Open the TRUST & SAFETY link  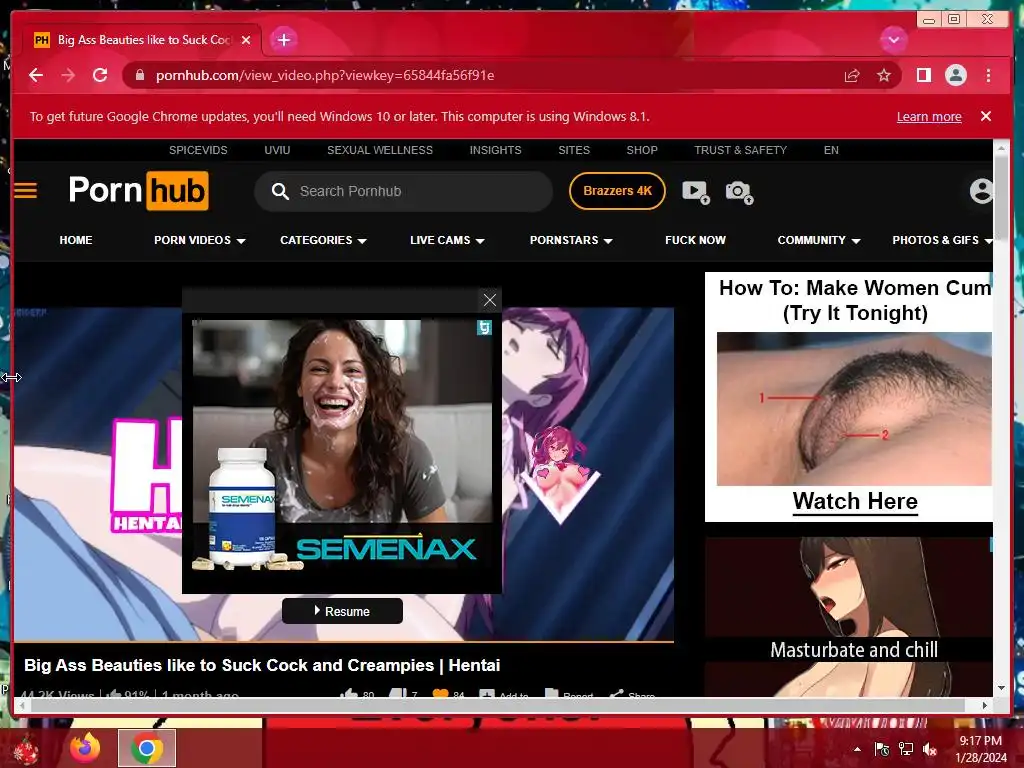(741, 150)
